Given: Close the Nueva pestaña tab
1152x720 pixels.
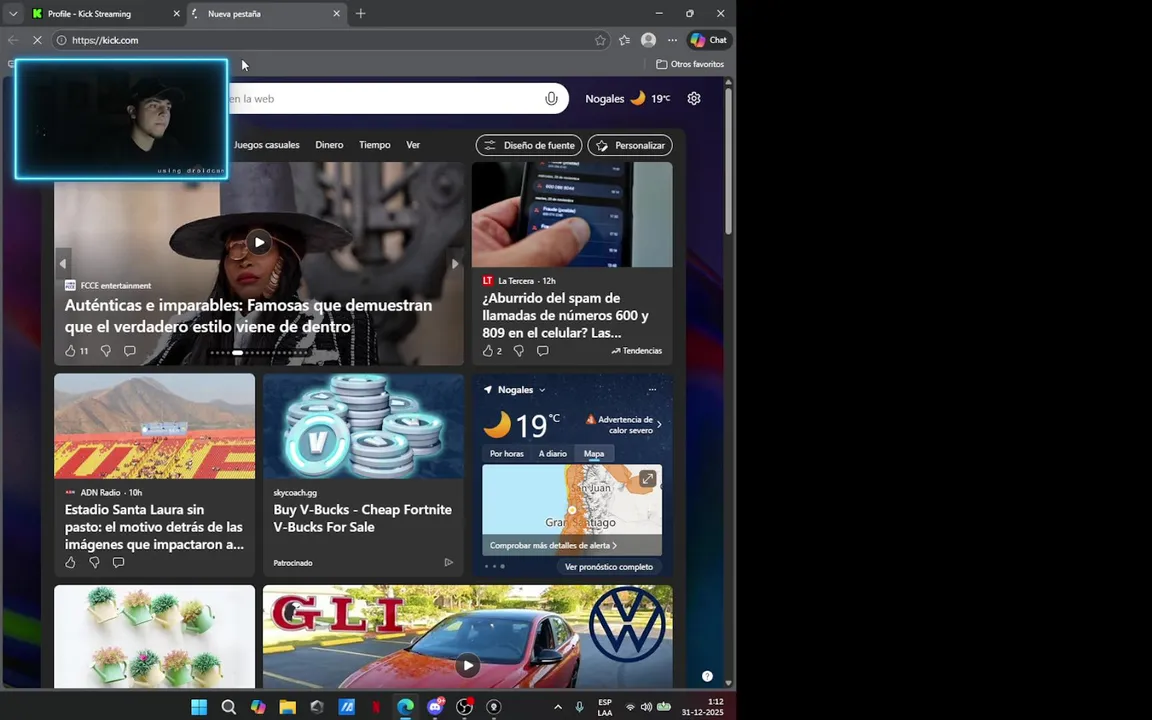Looking at the screenshot, I should tap(336, 13).
